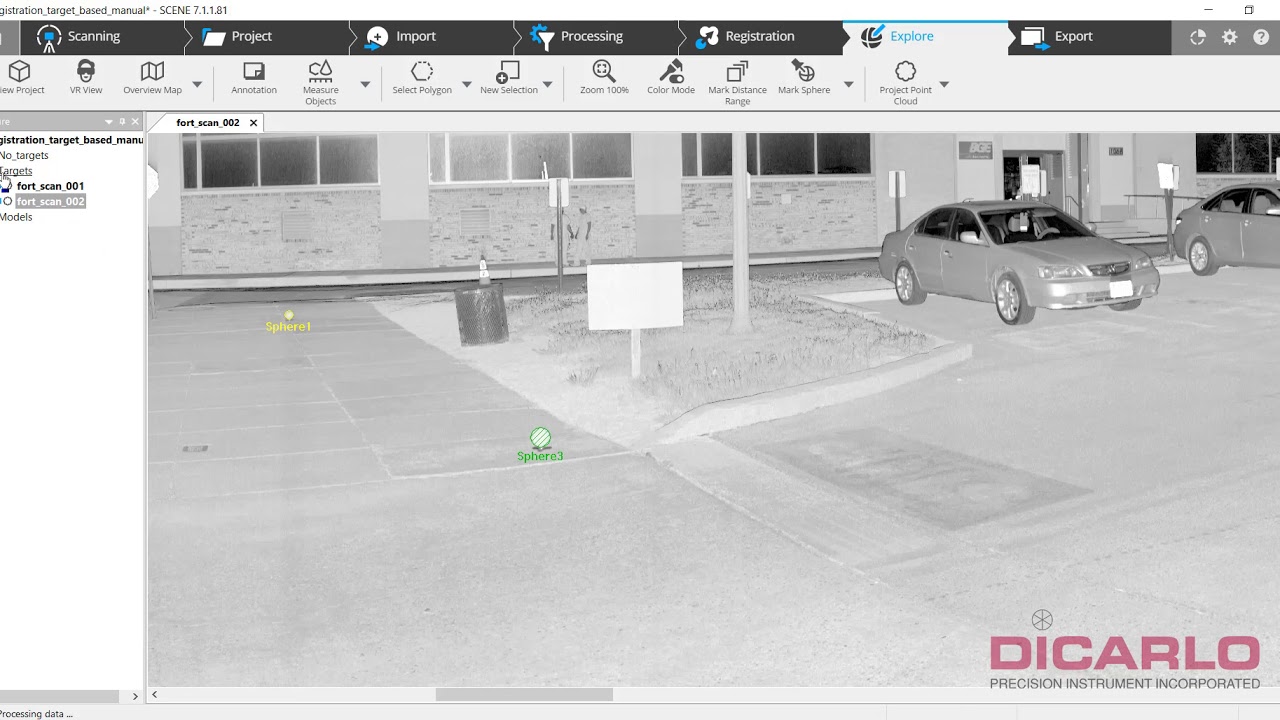Click the New Selection tool

pyautogui.click(x=509, y=78)
